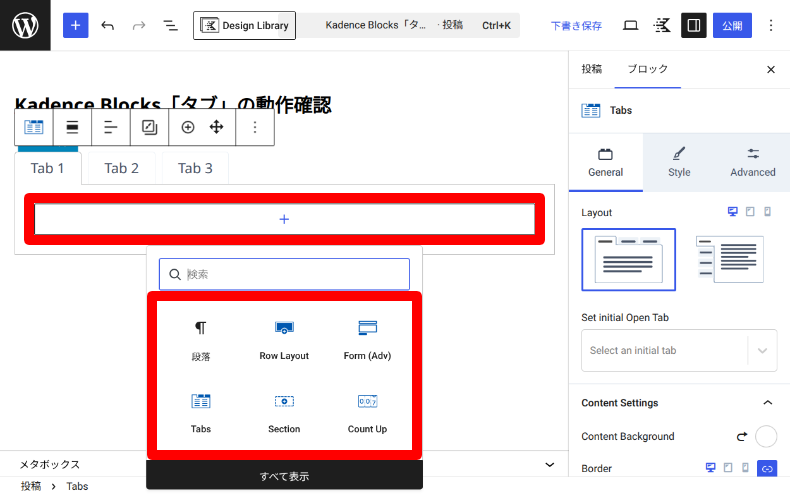Viewport: 790px width, 496px height.
Task: Select Tab 1
Action: (x=47, y=168)
